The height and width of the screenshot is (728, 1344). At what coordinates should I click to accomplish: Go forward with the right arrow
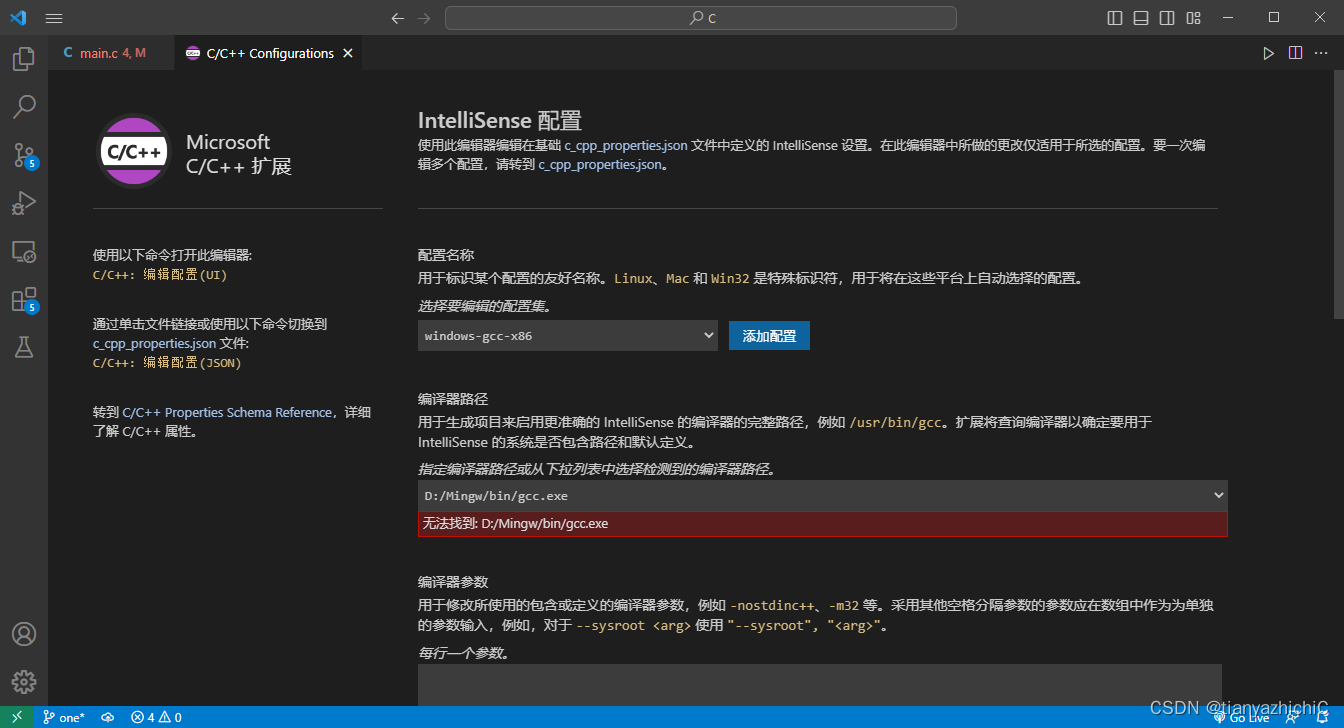click(424, 18)
